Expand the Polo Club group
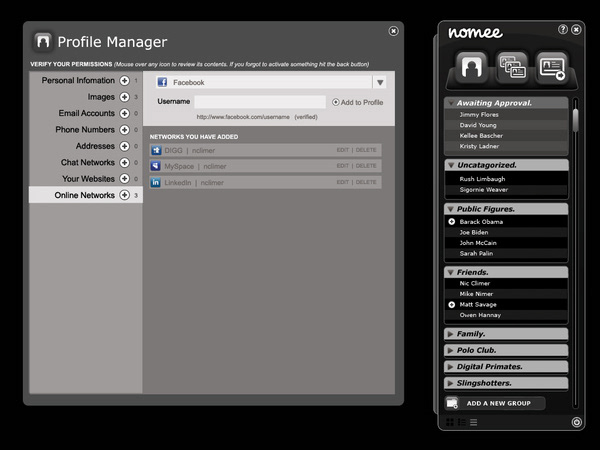 pos(451,351)
